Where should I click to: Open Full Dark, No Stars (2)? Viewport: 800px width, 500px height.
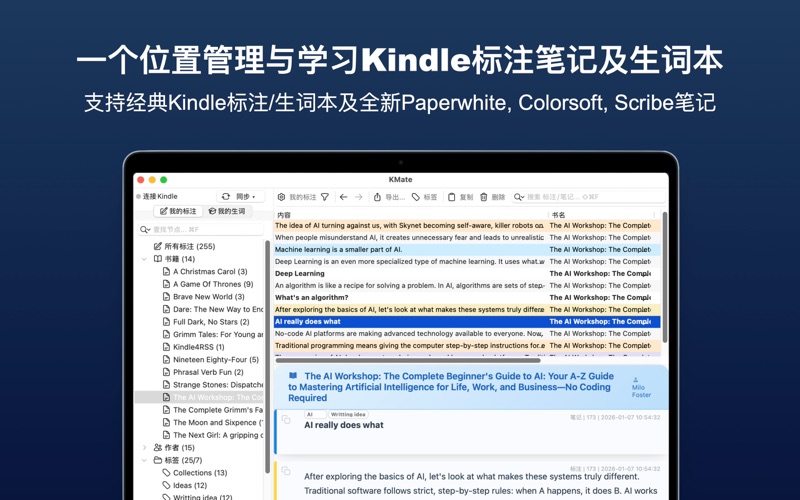coord(206,321)
